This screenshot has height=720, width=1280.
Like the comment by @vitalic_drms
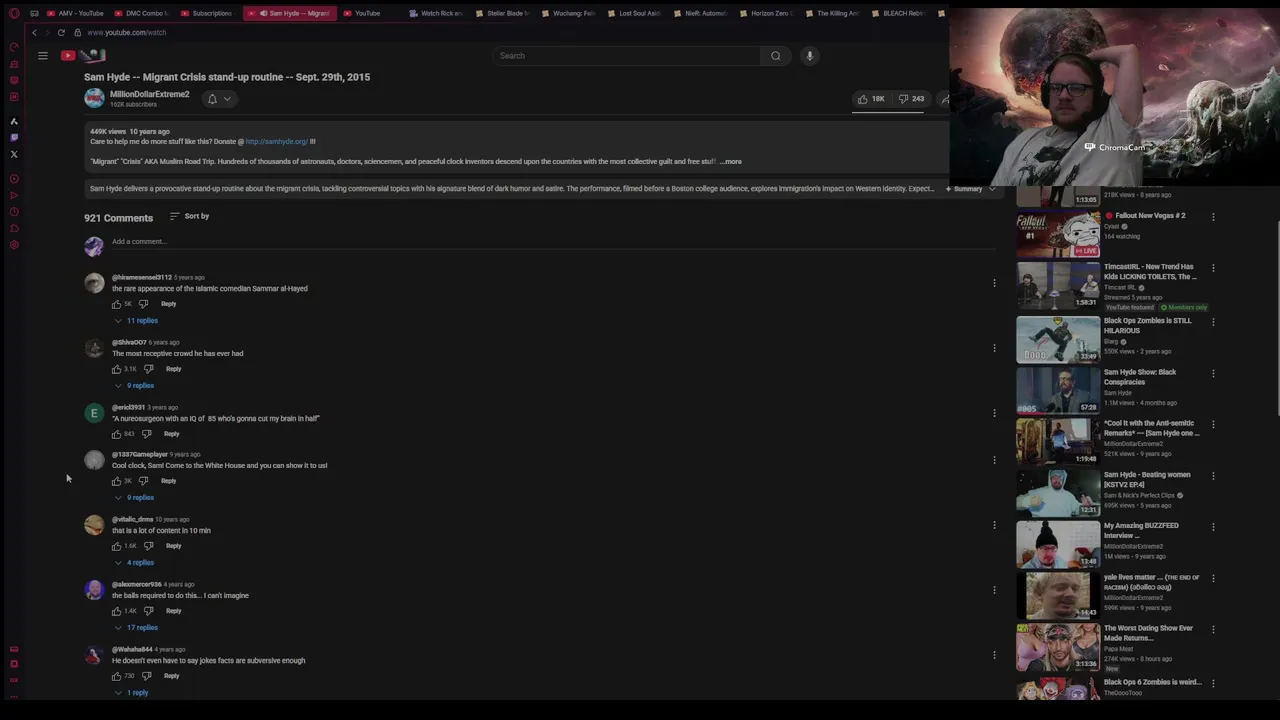pos(116,546)
